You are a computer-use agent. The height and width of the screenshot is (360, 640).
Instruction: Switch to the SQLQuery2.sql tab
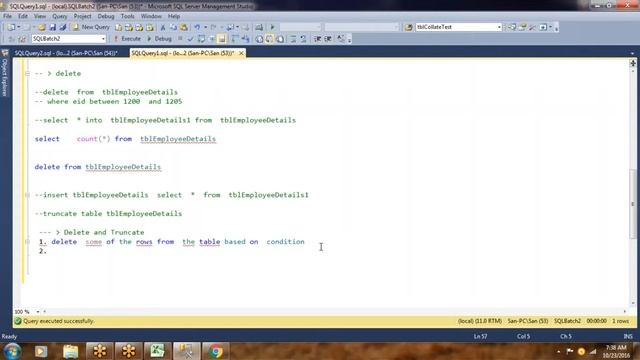pos(66,53)
